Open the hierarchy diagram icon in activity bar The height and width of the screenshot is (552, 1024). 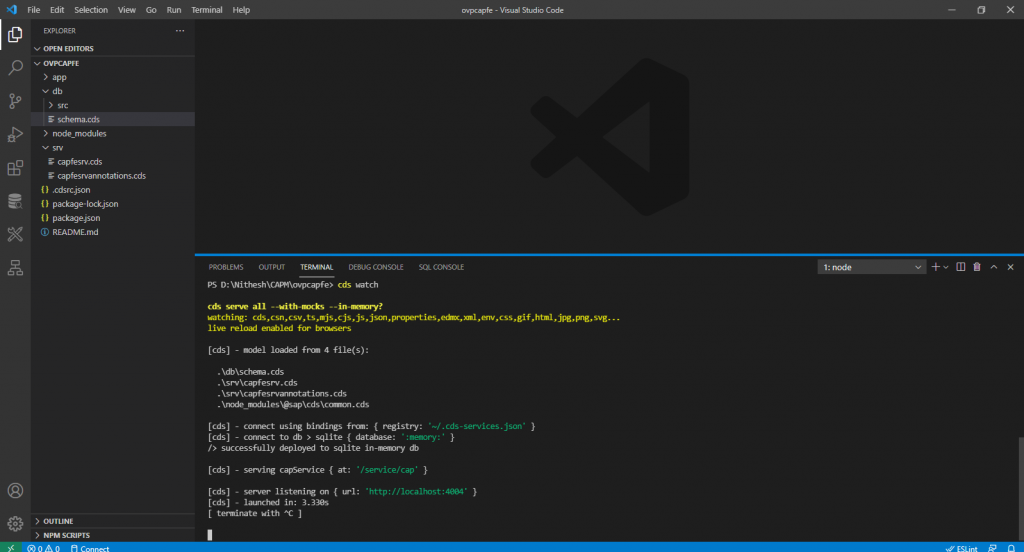[15, 268]
